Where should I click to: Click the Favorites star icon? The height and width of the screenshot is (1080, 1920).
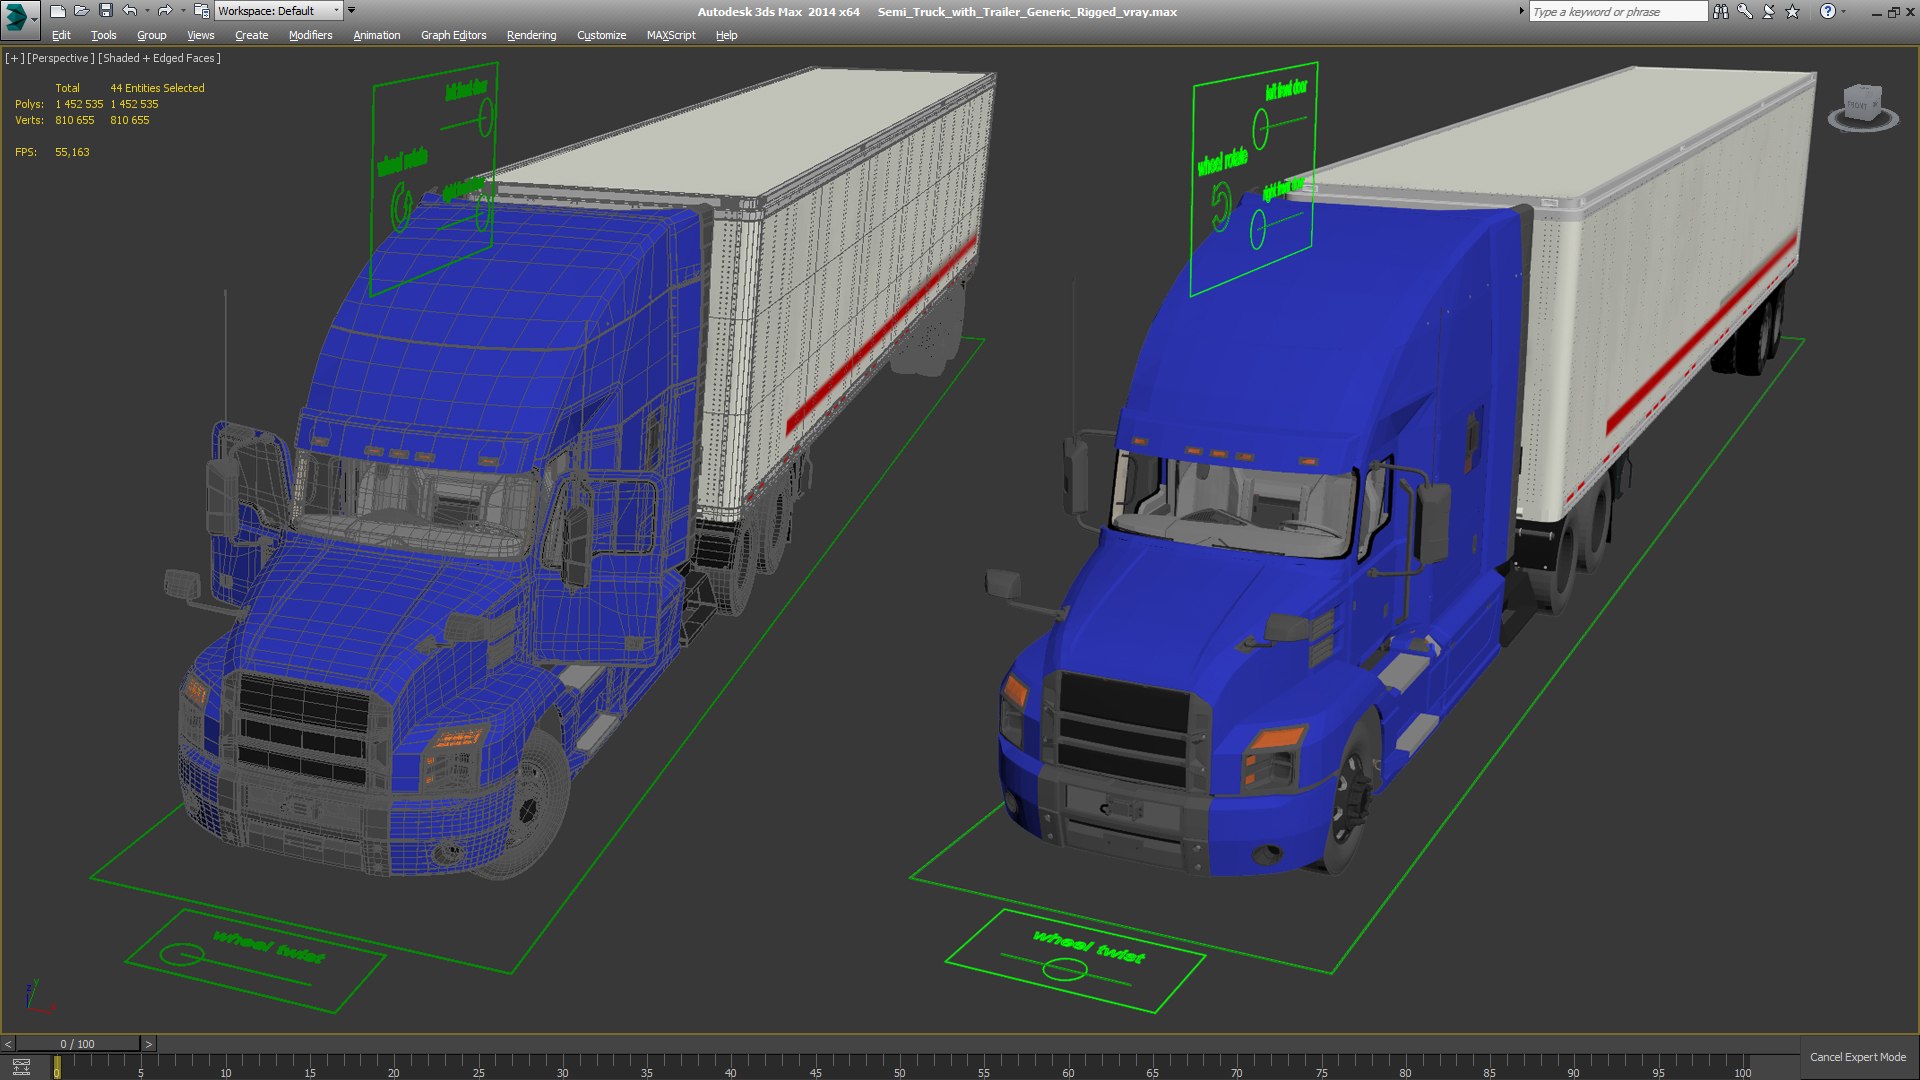1793,11
